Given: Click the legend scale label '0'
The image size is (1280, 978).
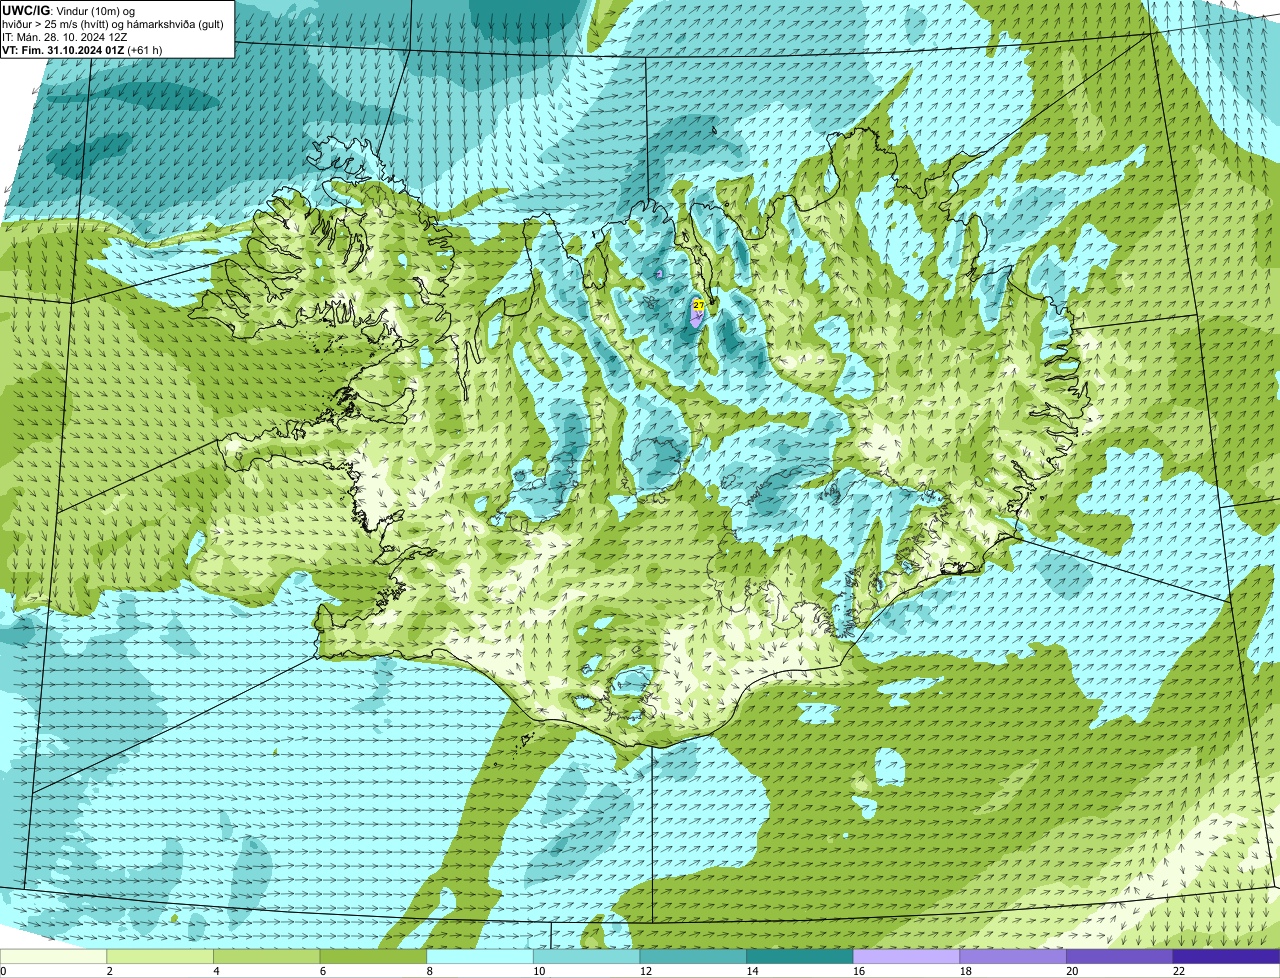Looking at the screenshot, I should [x=3, y=971].
